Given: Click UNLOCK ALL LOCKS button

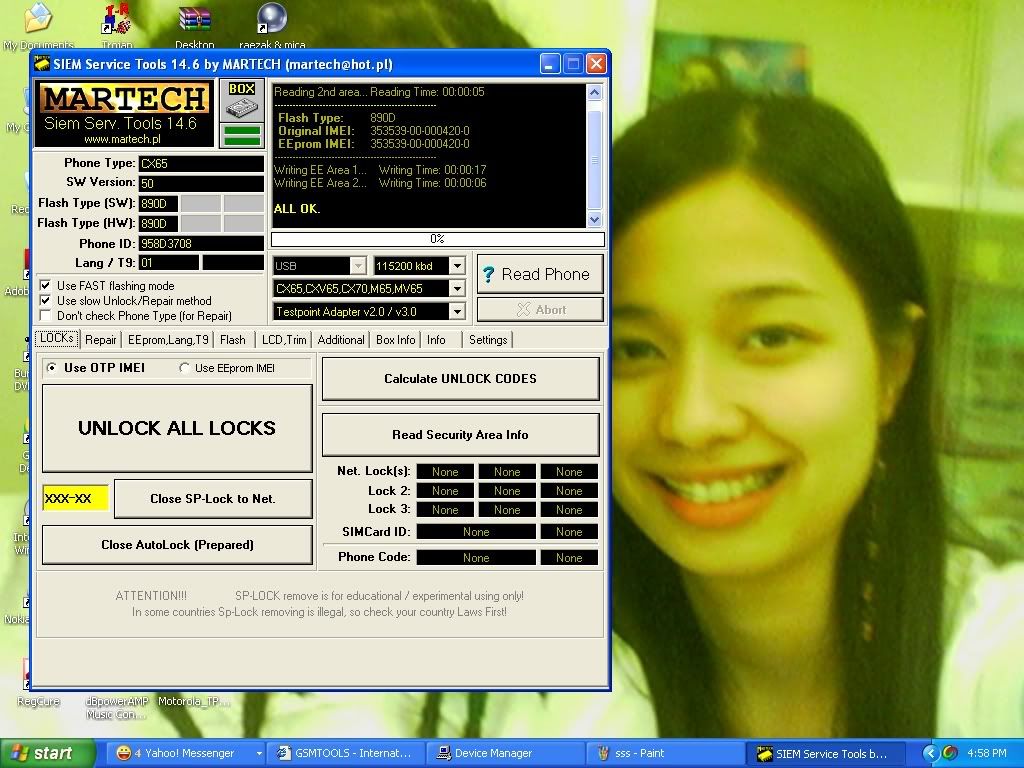Looking at the screenshot, I should pos(177,428).
